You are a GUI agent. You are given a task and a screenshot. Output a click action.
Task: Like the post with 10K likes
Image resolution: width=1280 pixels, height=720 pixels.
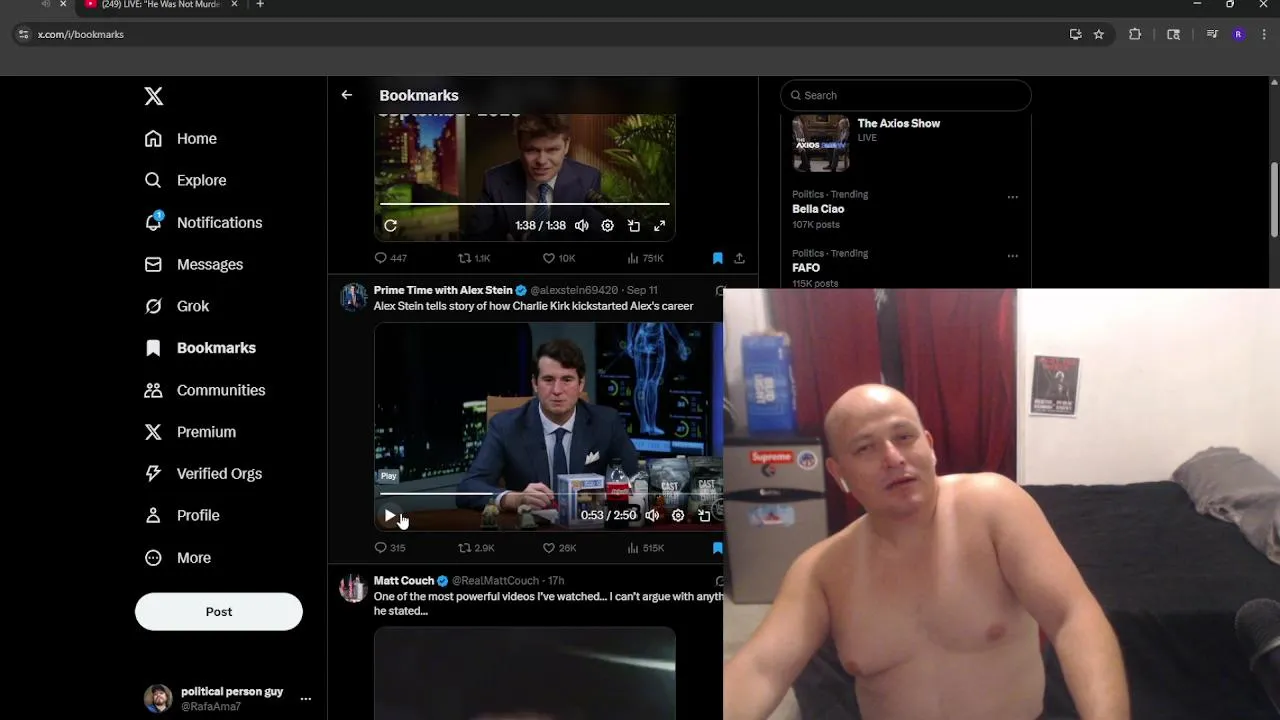point(558,258)
